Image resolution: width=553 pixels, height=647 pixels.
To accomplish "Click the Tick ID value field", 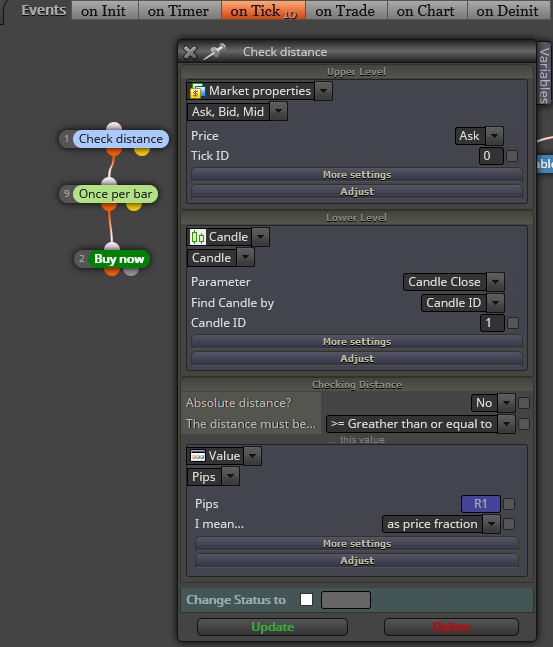I will coord(491,156).
